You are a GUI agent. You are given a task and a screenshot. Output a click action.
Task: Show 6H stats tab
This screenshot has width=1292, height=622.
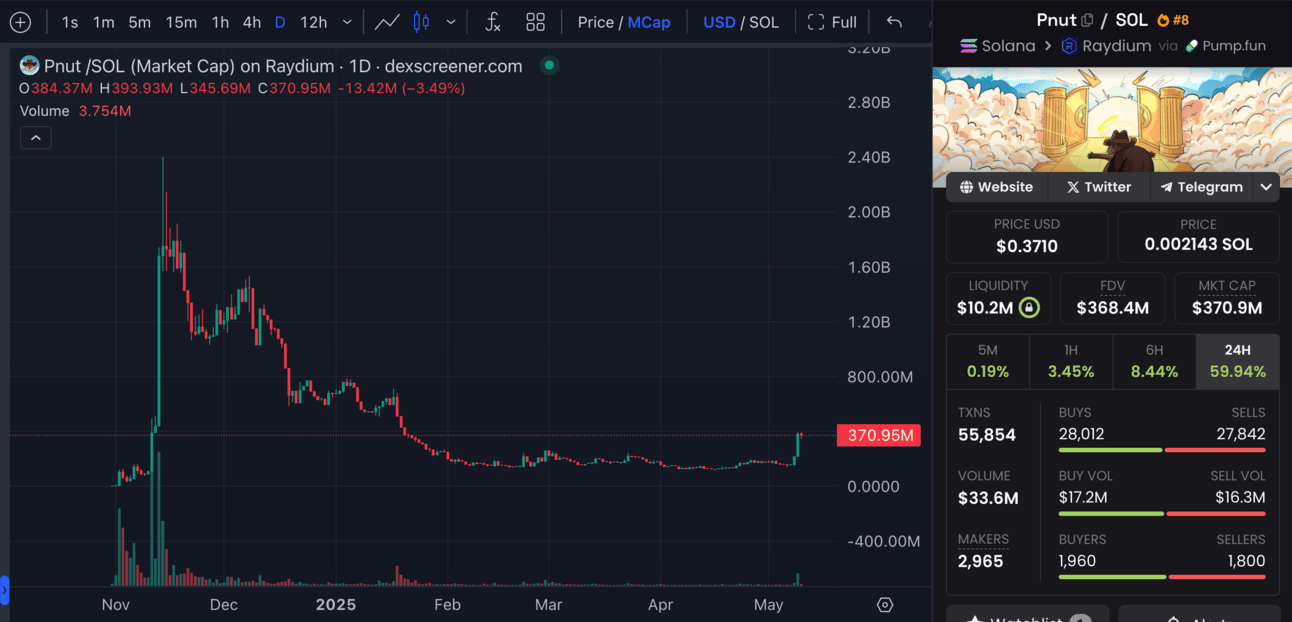(x=1154, y=361)
